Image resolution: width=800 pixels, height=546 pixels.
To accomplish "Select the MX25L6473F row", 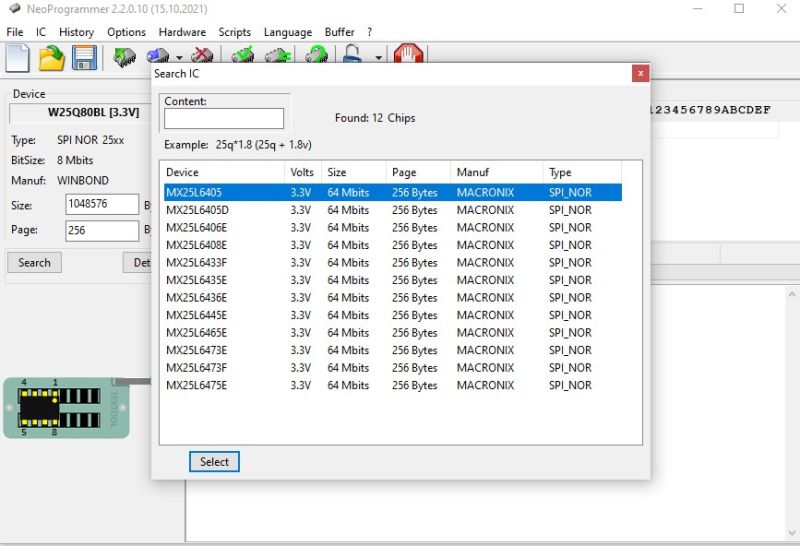I will pos(393,368).
